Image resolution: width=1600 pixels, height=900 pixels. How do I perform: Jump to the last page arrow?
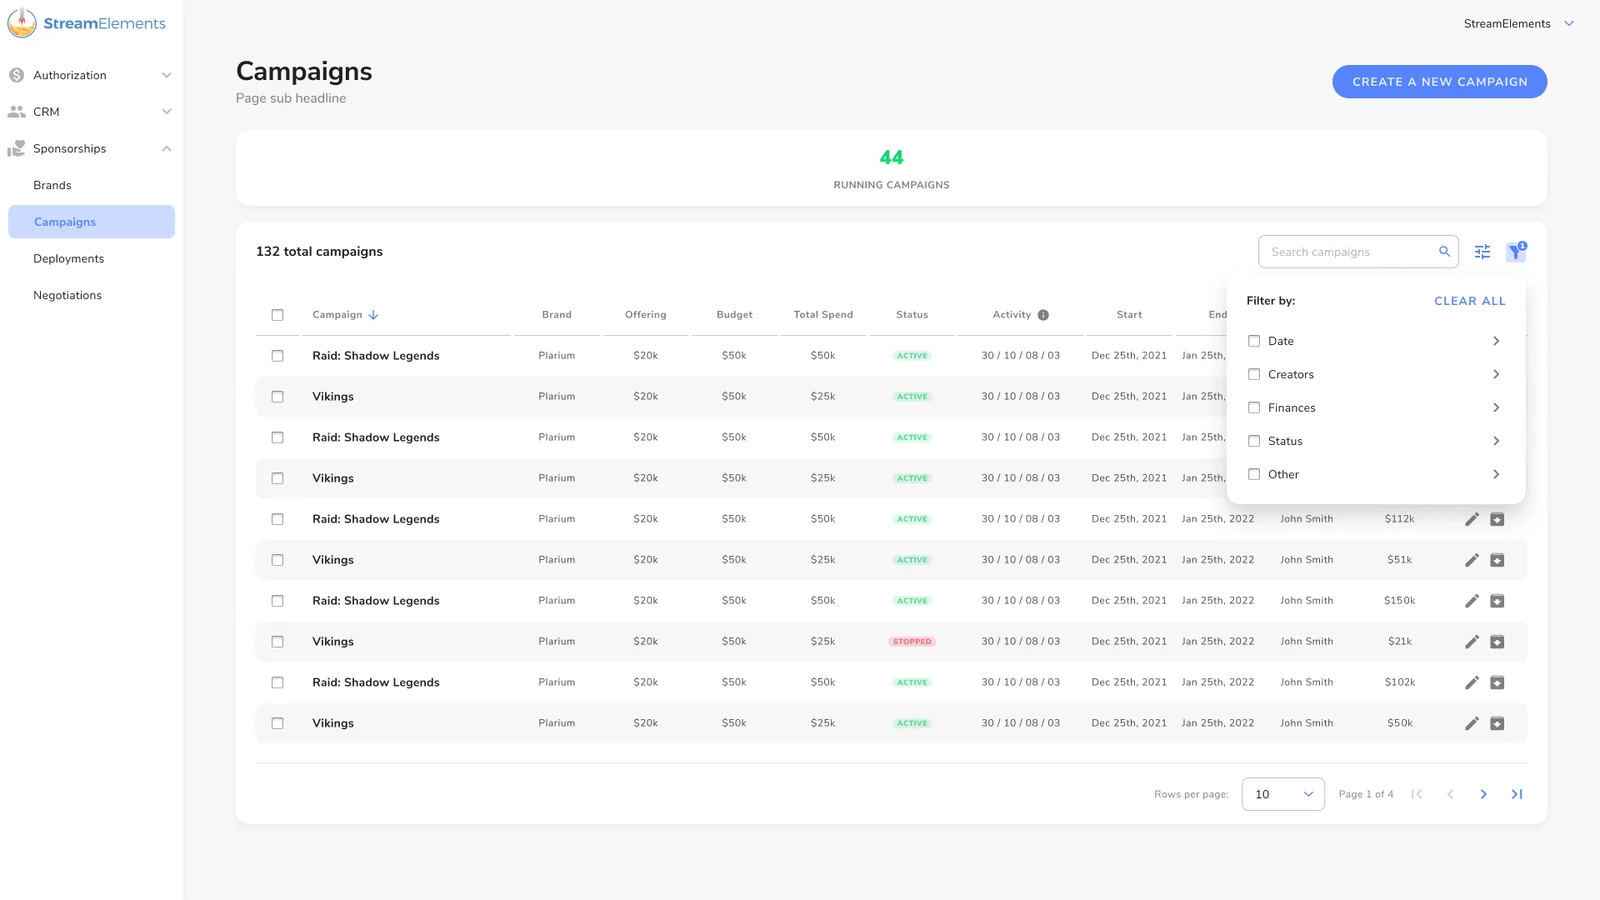click(x=1517, y=794)
